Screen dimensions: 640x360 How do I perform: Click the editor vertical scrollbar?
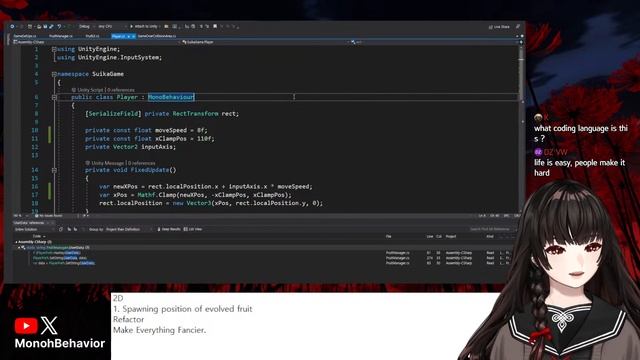[521, 129]
